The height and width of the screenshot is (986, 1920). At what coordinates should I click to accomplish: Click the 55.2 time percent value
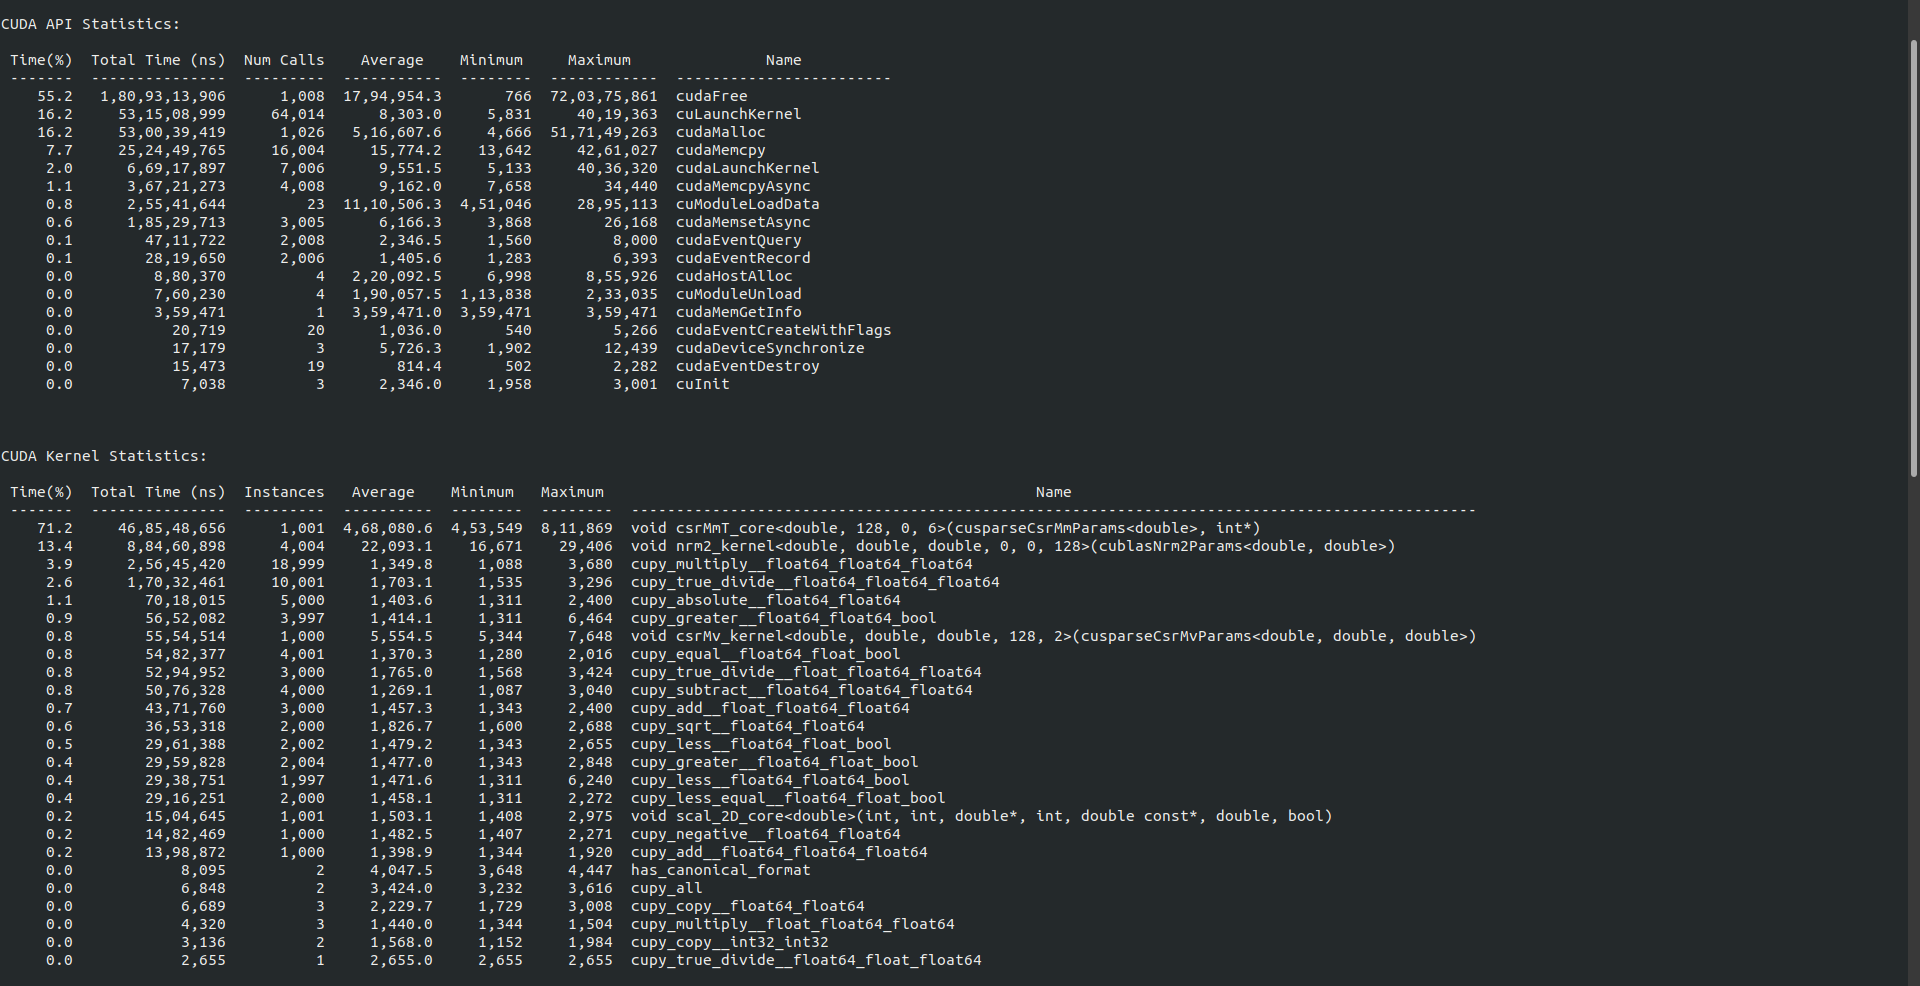point(55,96)
